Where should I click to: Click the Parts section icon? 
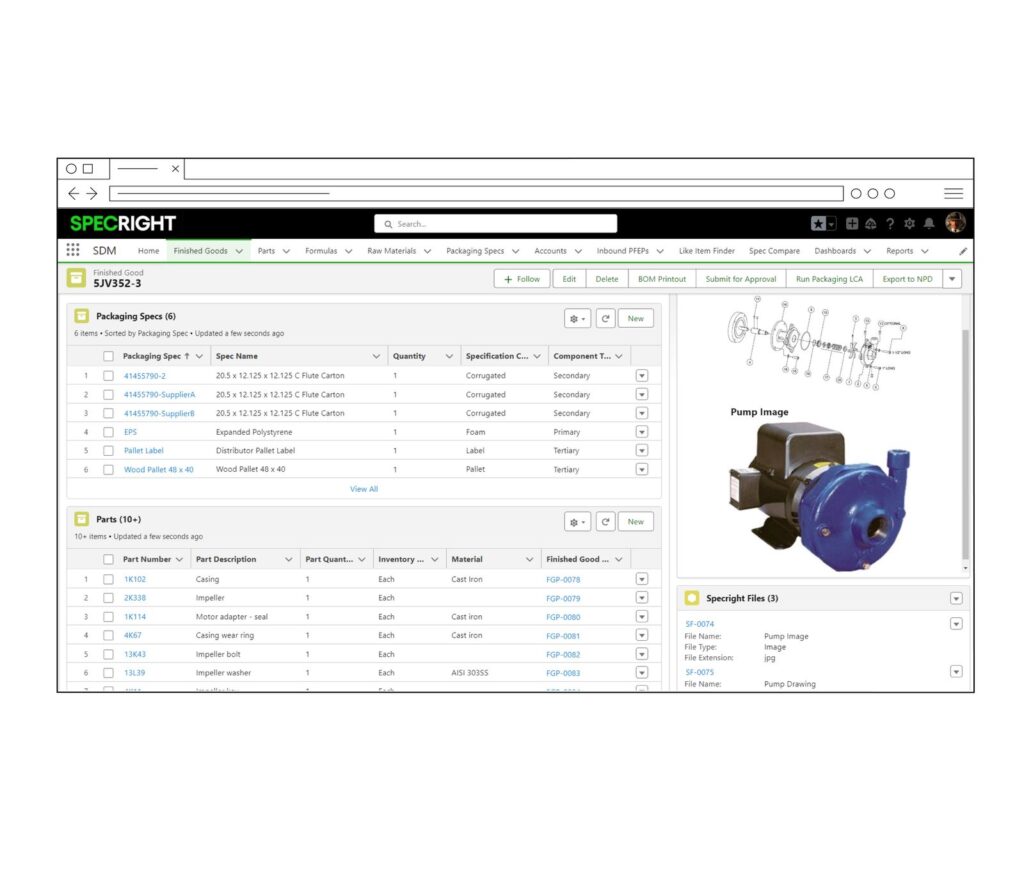pos(82,519)
